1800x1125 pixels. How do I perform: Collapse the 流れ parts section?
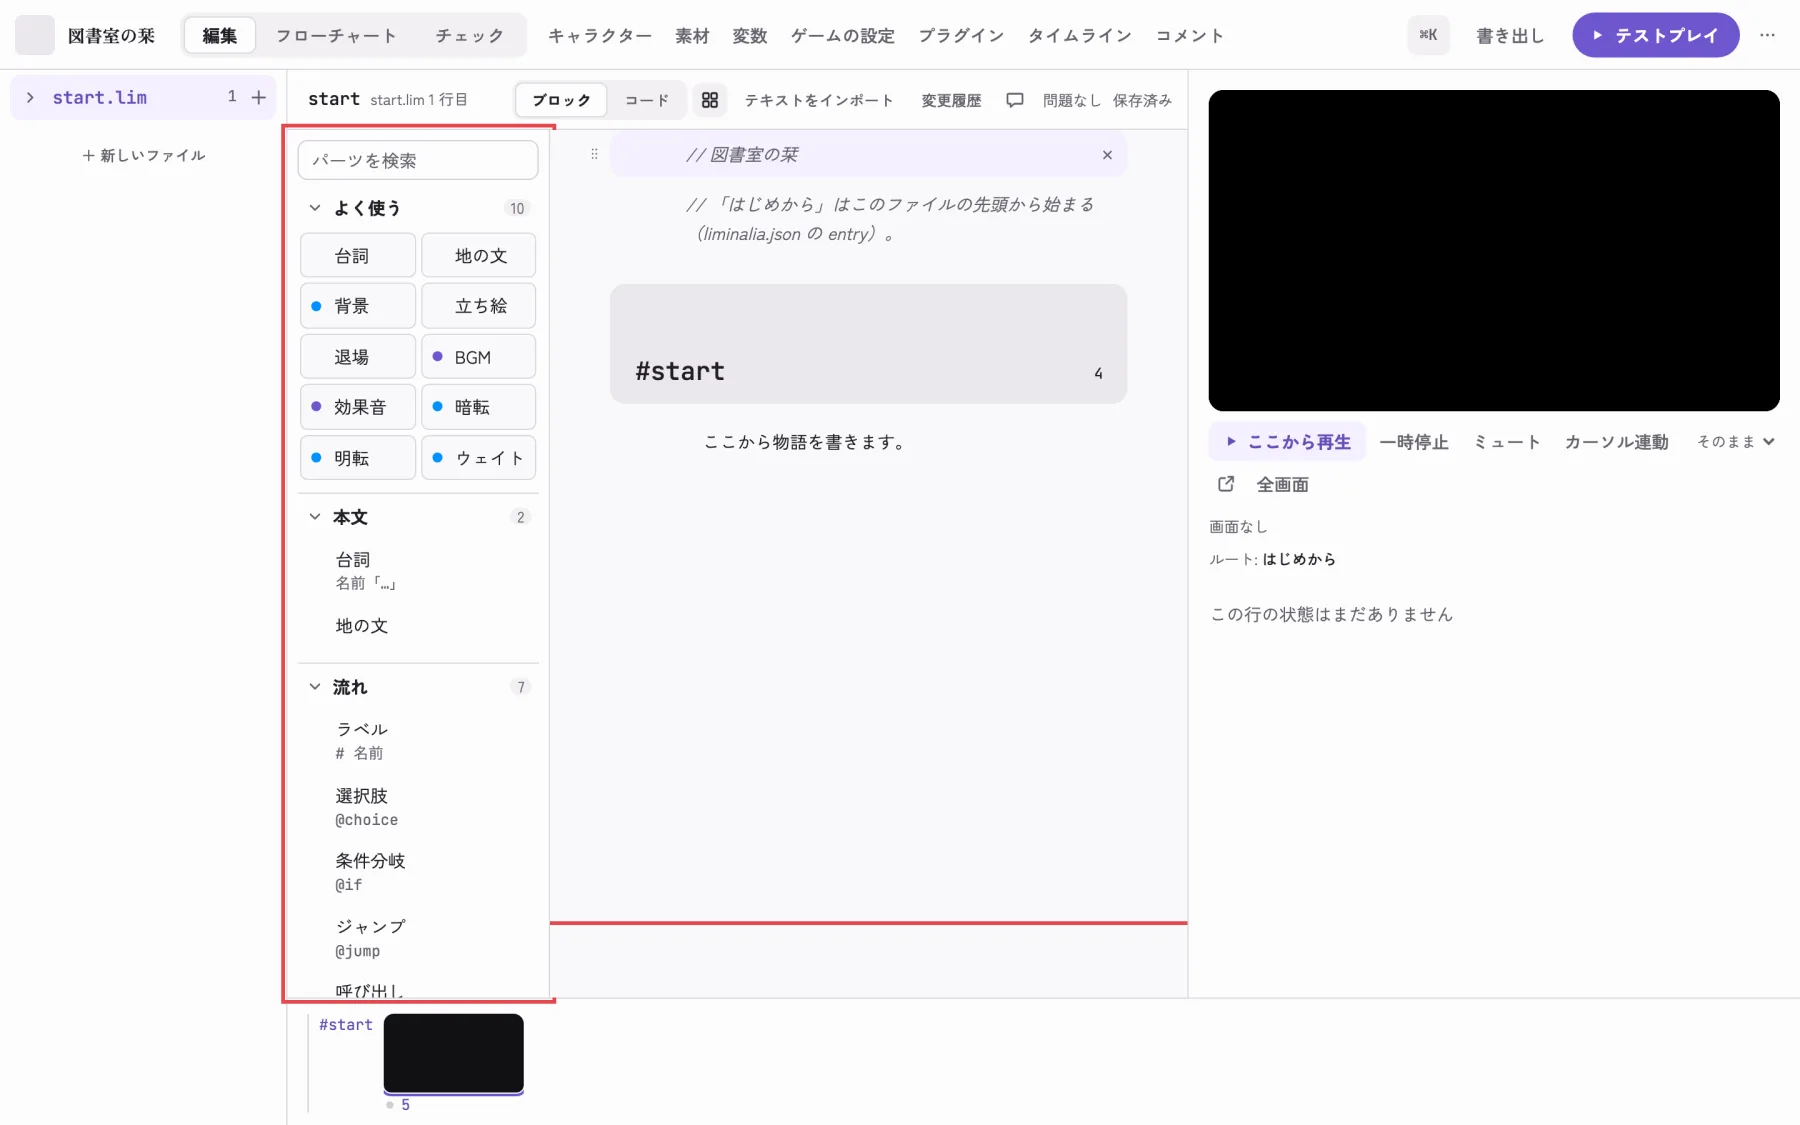315,687
